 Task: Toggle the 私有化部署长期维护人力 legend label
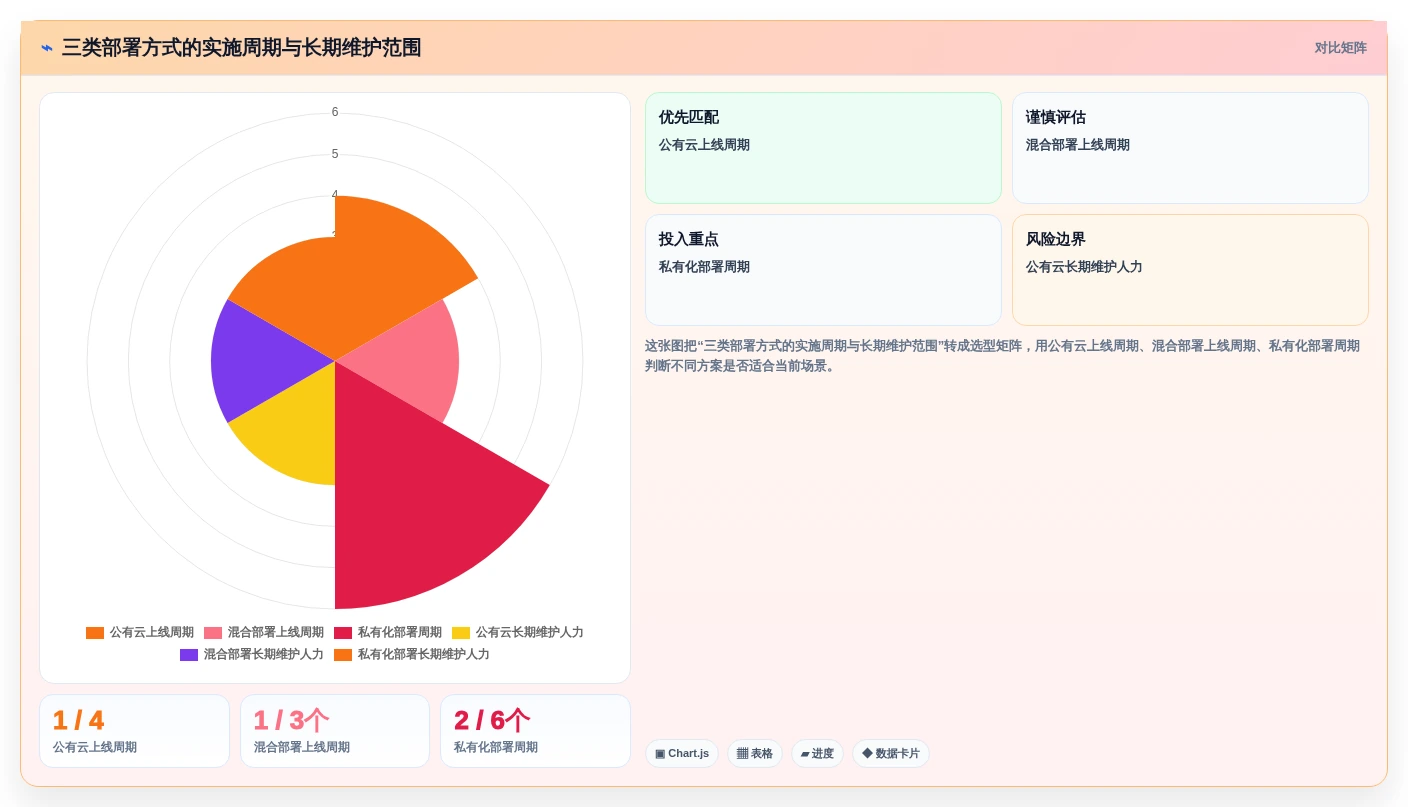[x=424, y=655]
